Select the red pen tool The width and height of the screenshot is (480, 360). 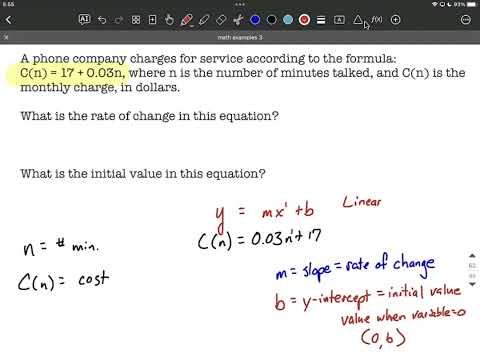click(x=186, y=20)
